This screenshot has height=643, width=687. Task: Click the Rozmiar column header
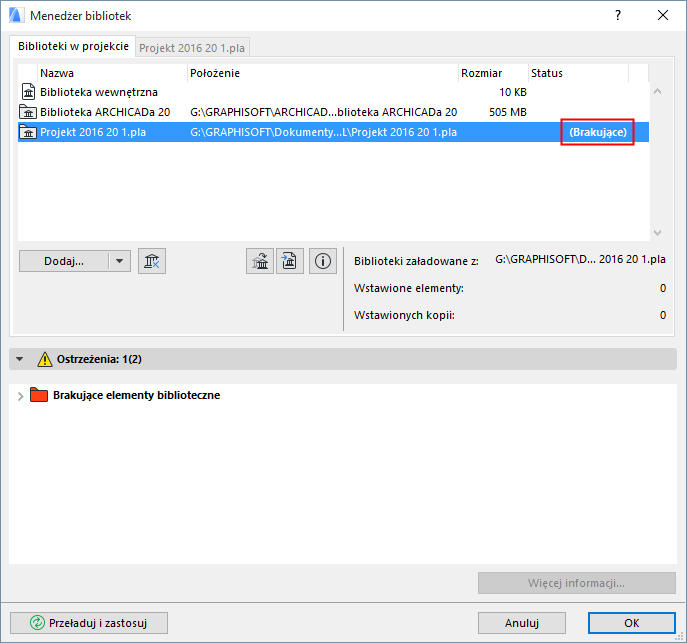click(x=493, y=73)
